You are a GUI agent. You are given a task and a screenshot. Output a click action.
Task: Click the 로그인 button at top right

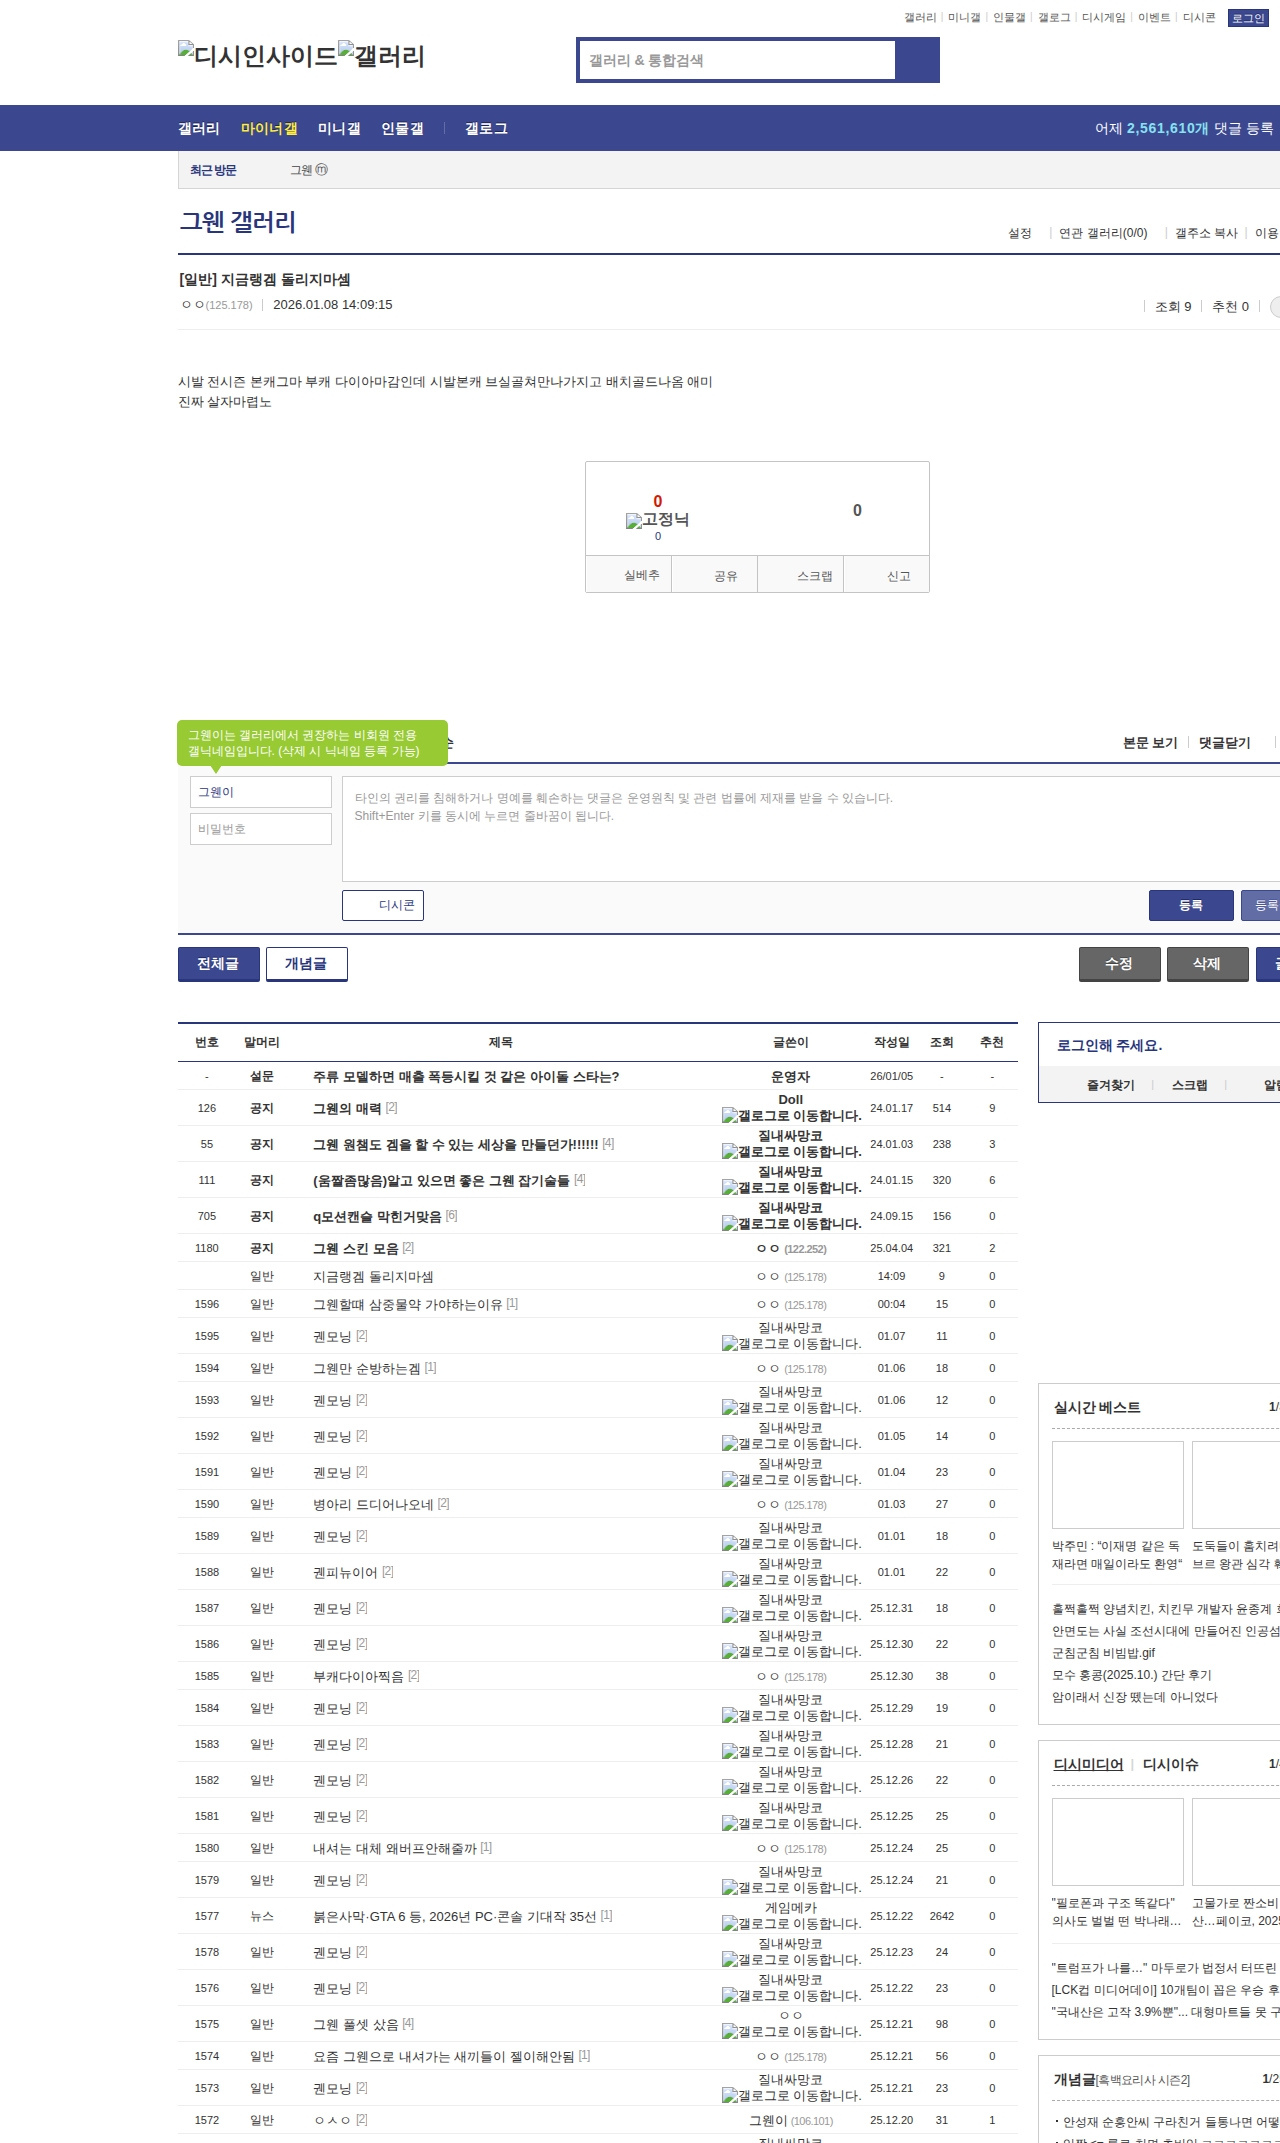point(1247,18)
